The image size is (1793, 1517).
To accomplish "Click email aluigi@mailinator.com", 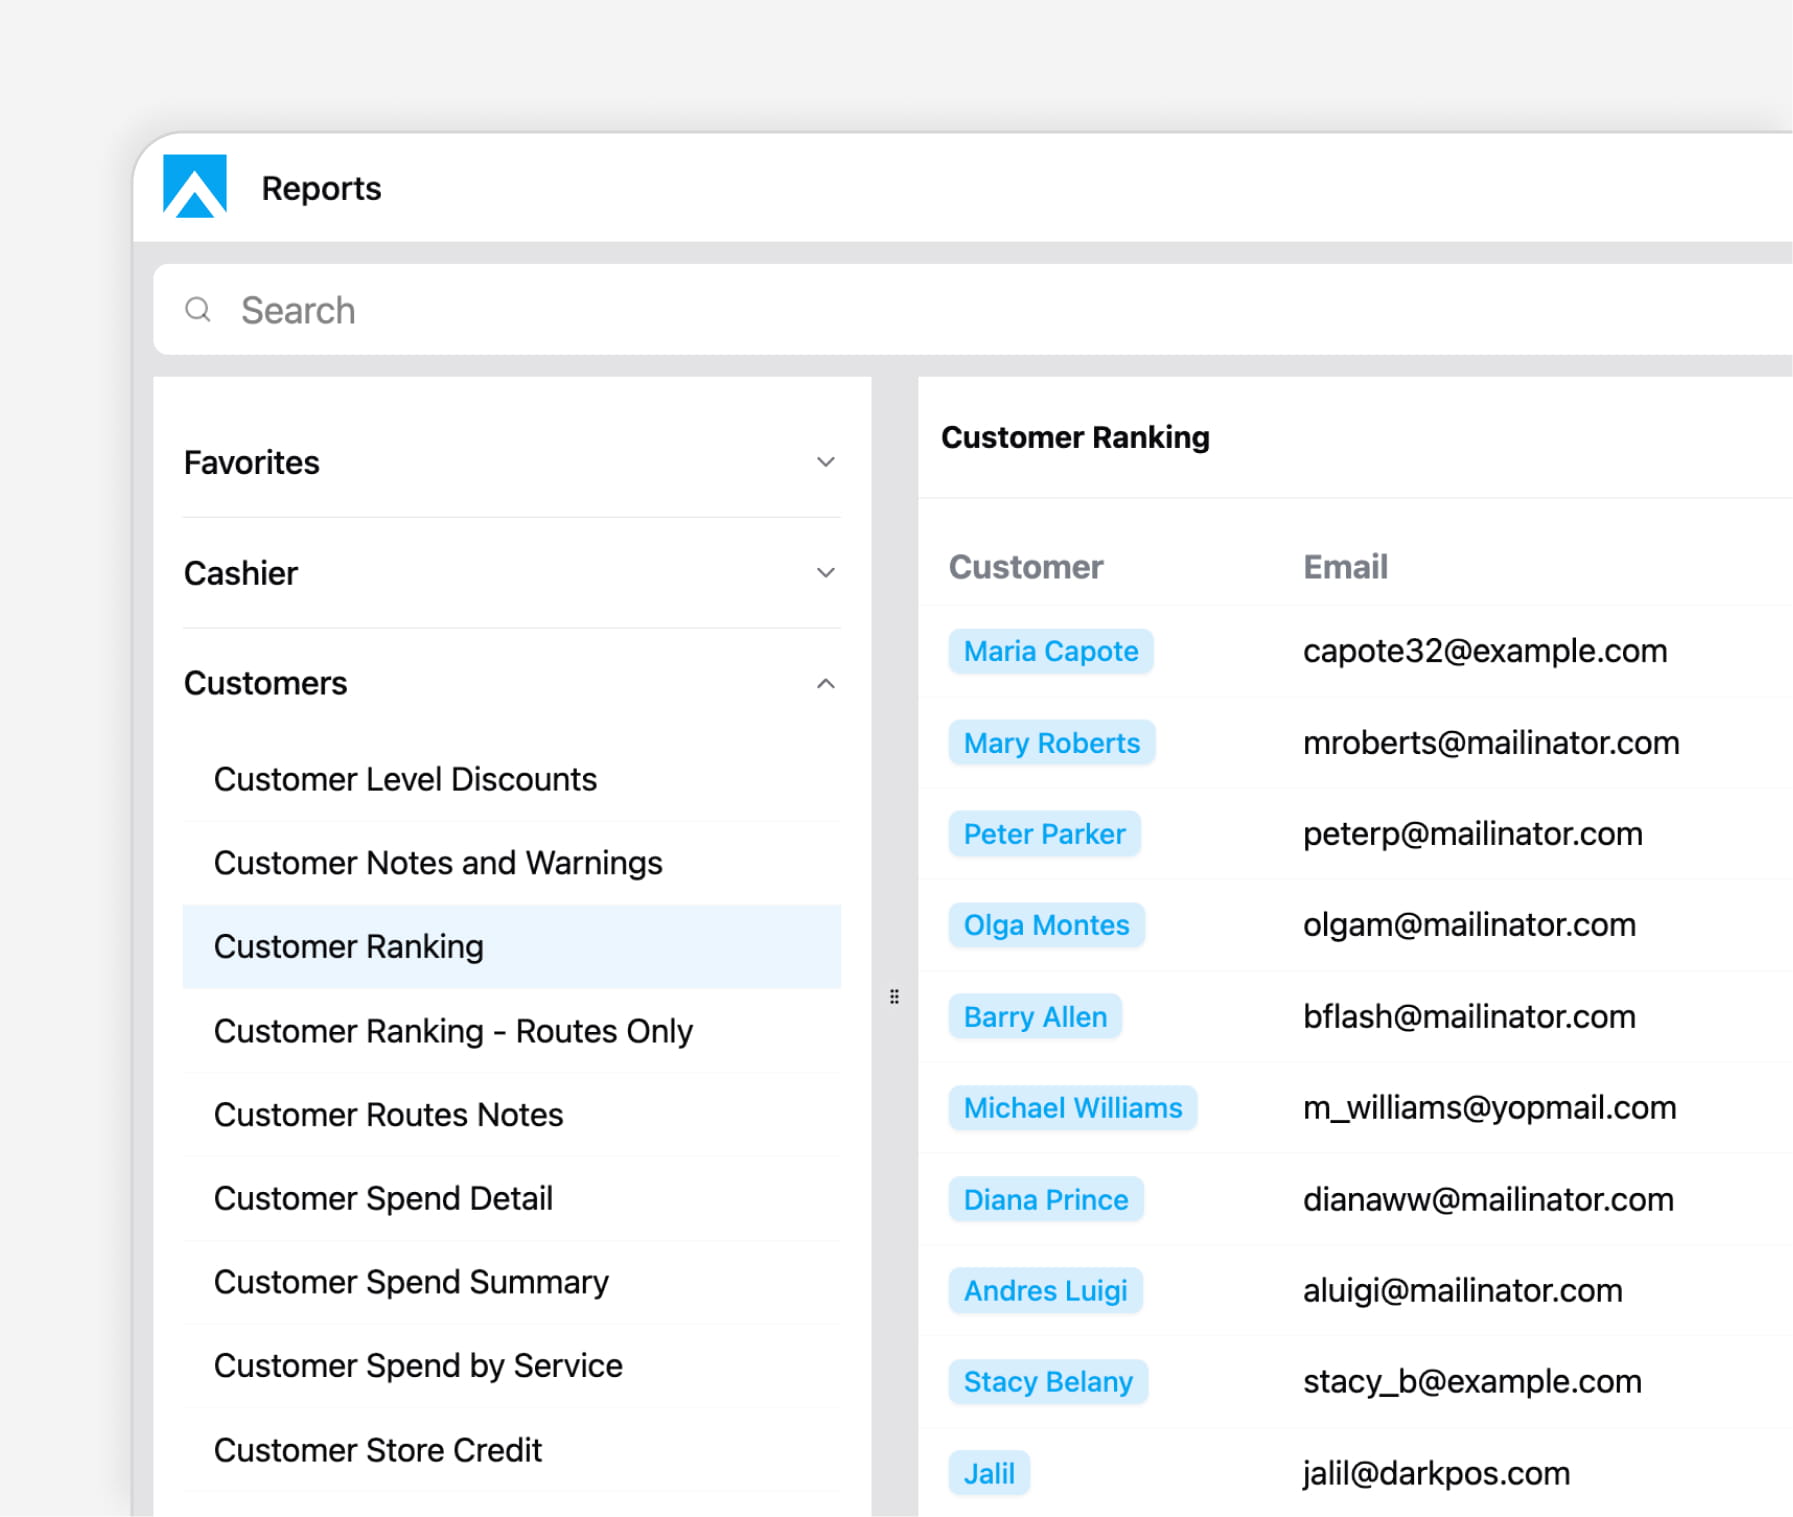I will click(x=1463, y=1291).
